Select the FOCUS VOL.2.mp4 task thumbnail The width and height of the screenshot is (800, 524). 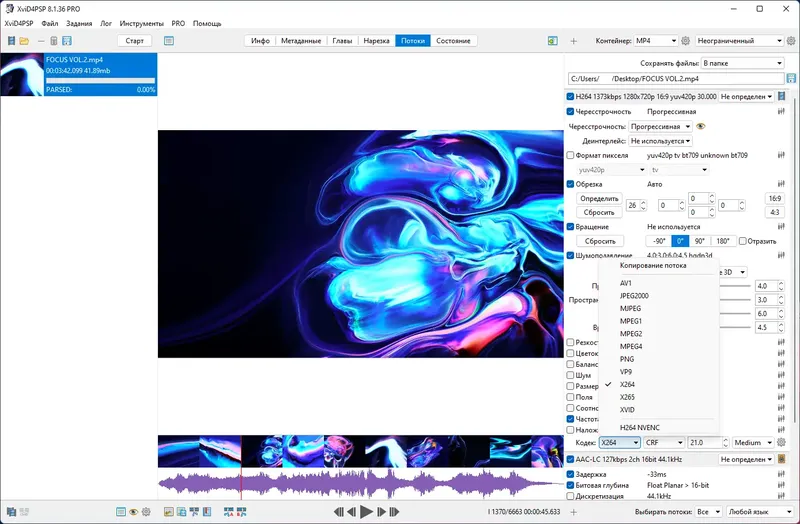click(22, 74)
